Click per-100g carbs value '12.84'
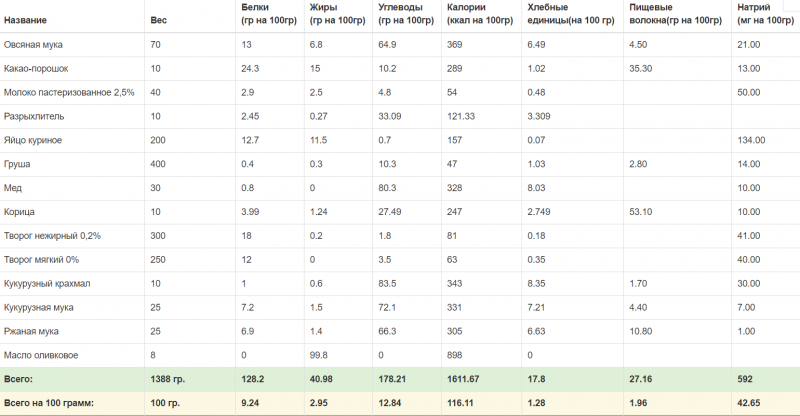Viewport: 800px width, 416px height. pos(390,403)
